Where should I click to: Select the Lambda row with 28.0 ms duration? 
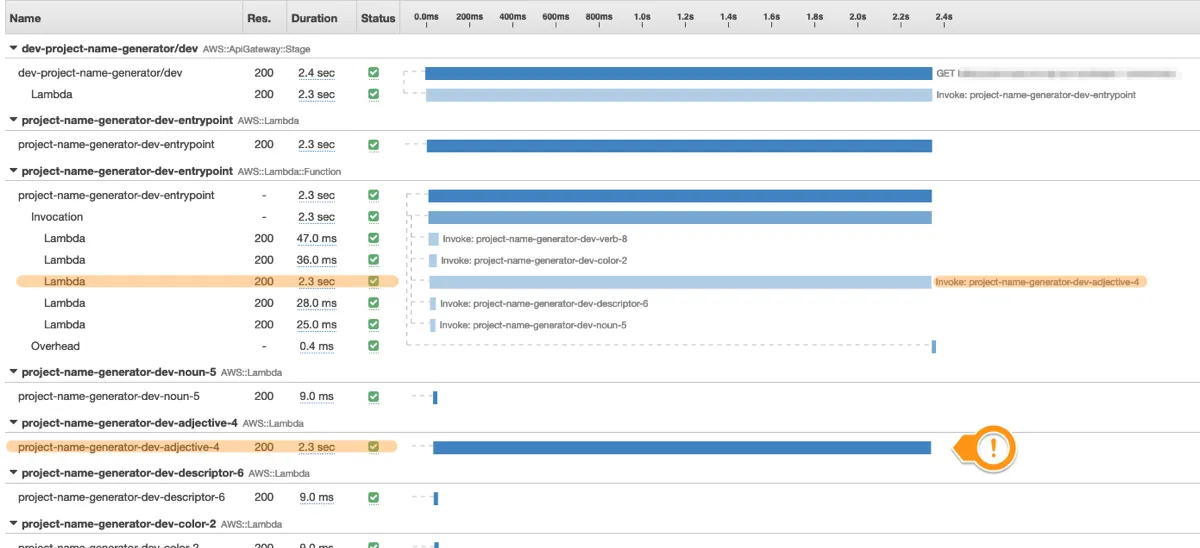(64, 303)
